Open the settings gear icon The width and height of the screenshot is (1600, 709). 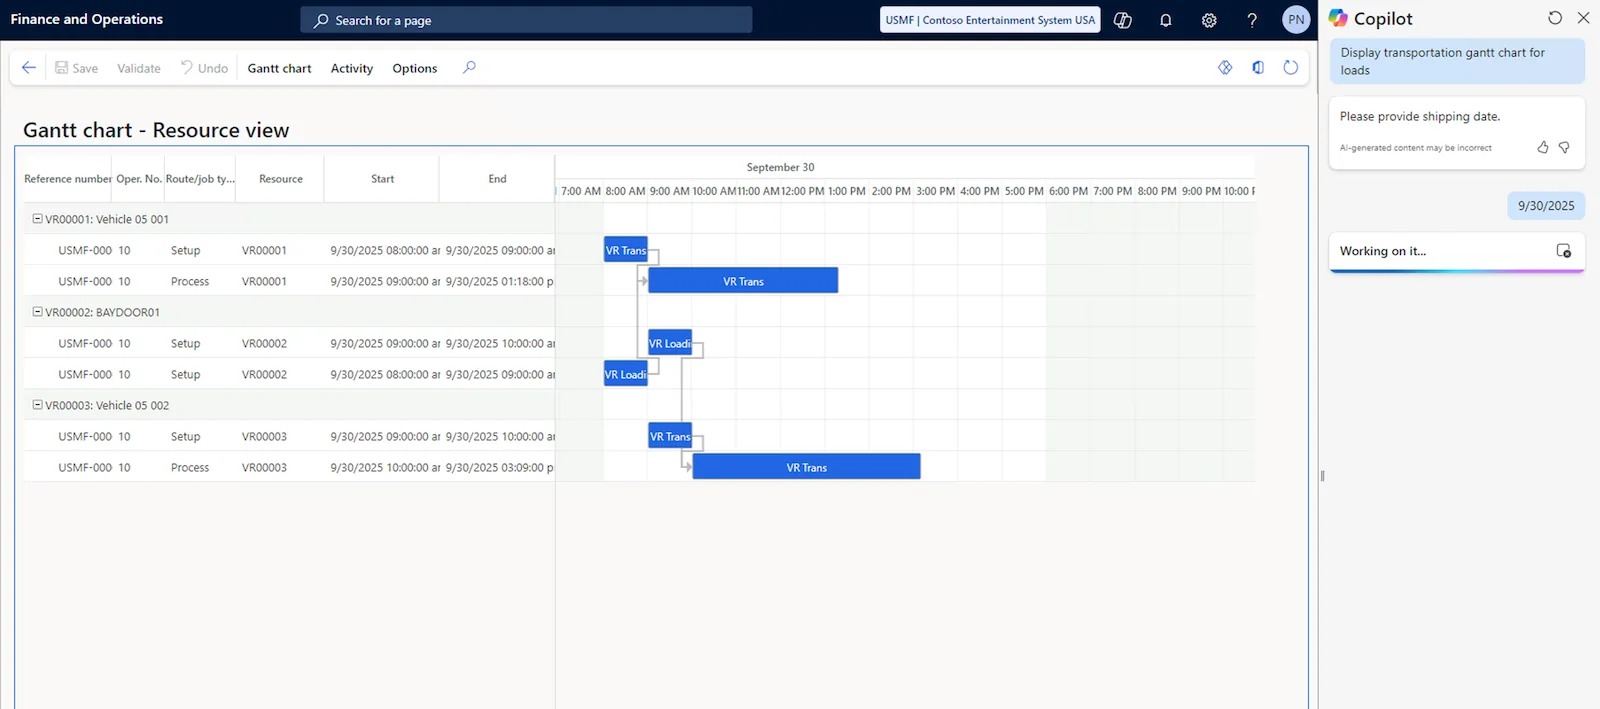(x=1209, y=20)
